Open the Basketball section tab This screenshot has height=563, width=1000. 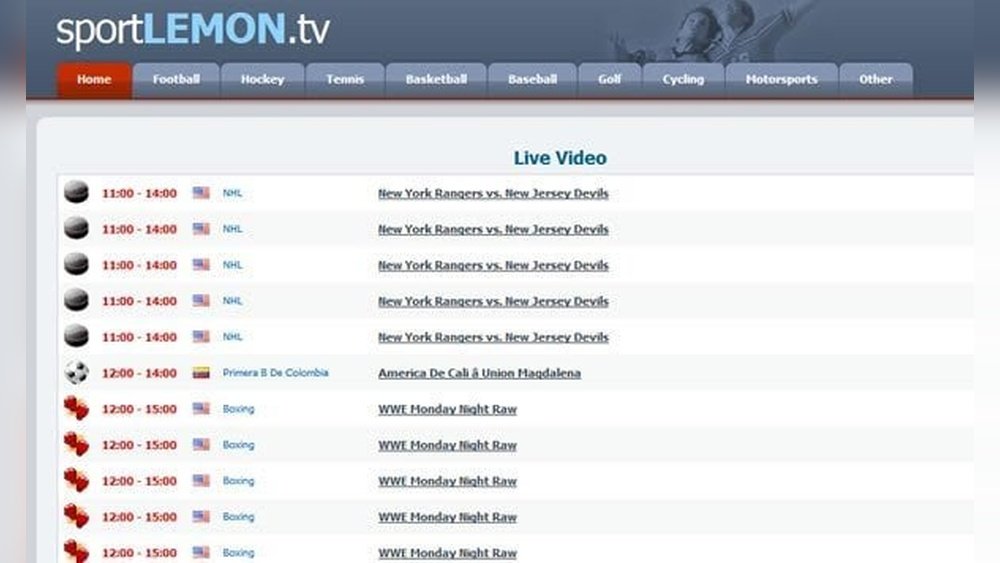point(436,80)
